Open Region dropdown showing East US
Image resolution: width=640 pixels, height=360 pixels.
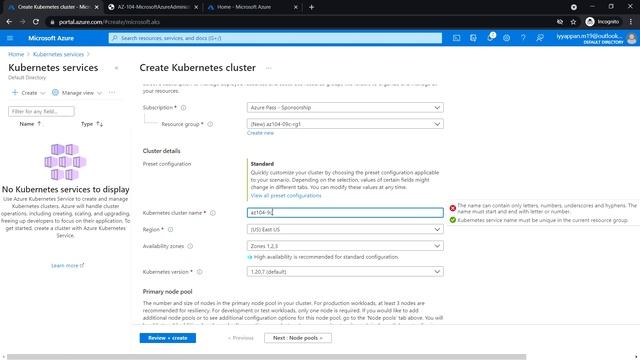[x=345, y=229]
